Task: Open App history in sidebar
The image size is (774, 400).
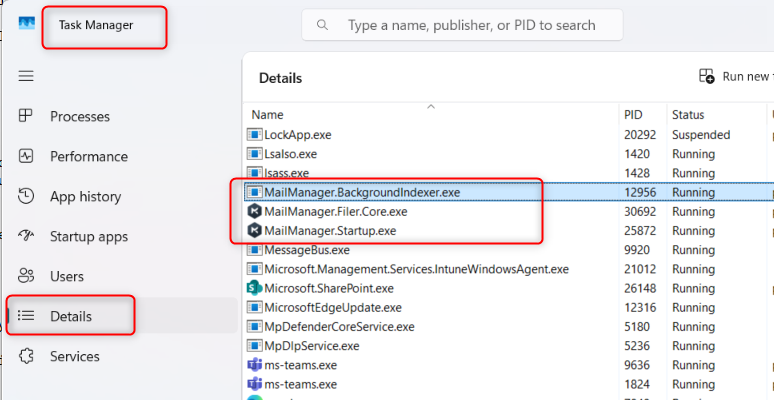Action: (x=86, y=196)
